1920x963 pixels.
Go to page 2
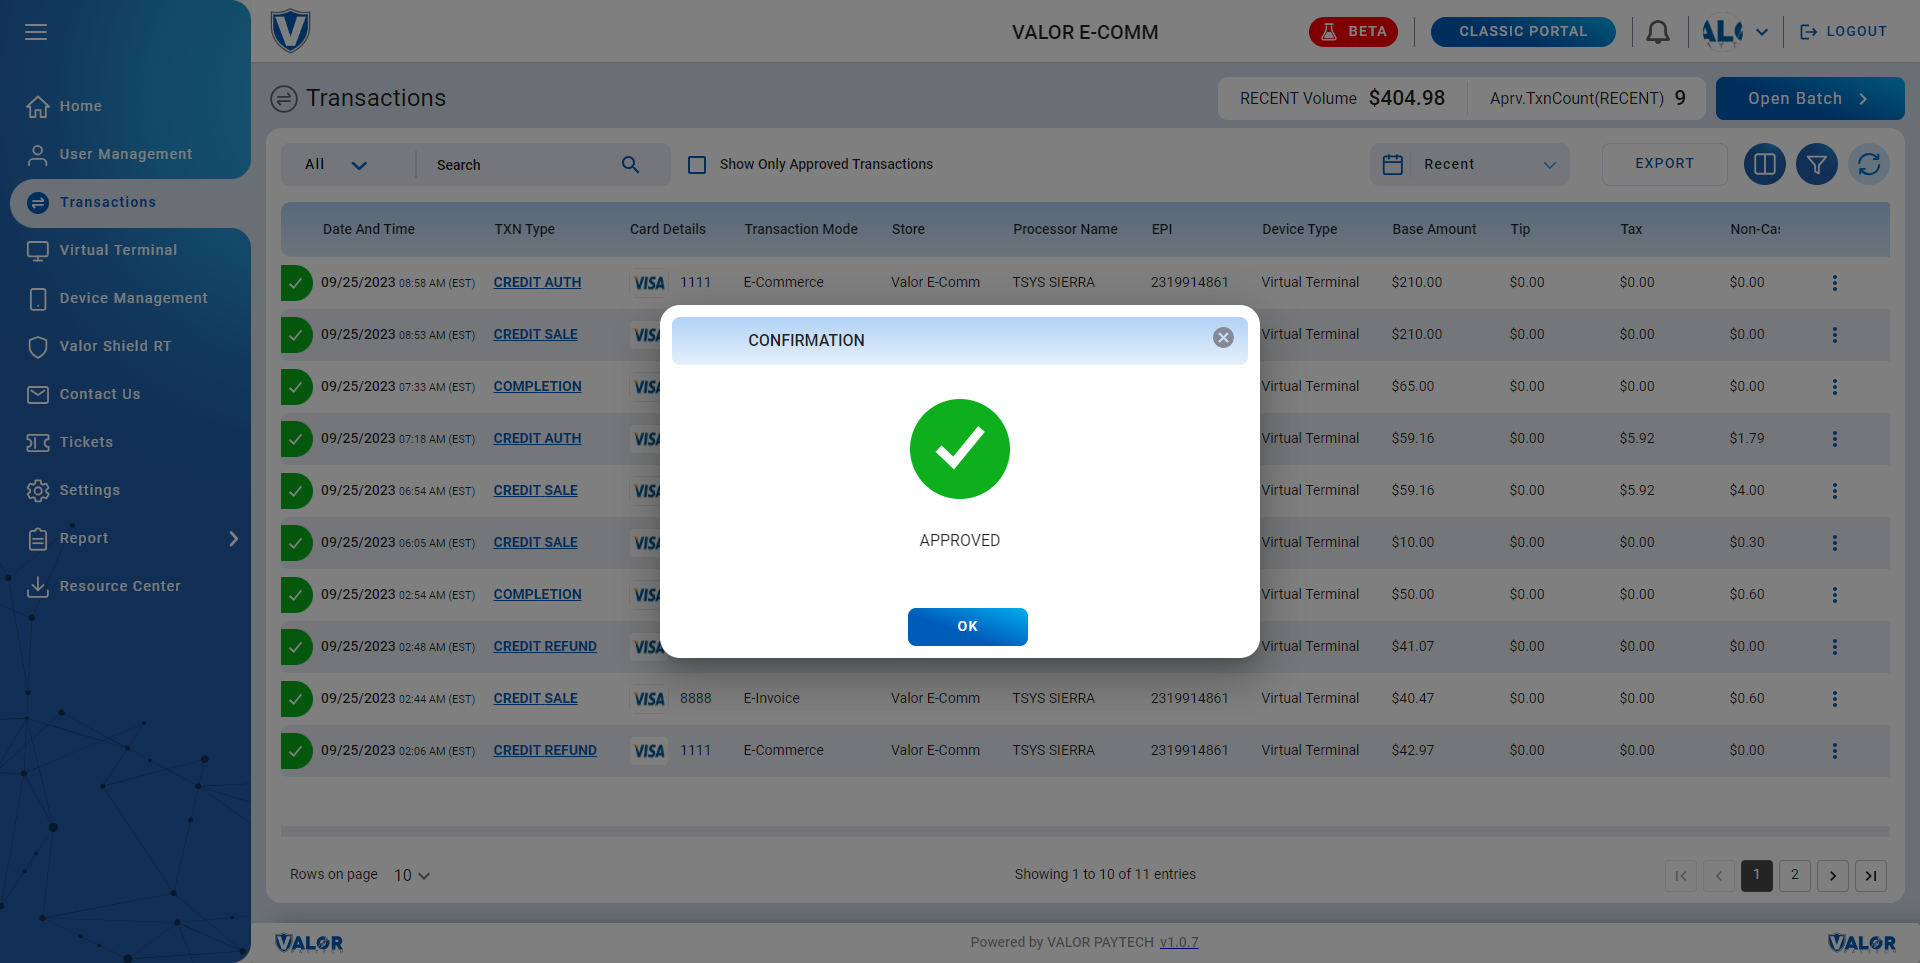(x=1795, y=876)
